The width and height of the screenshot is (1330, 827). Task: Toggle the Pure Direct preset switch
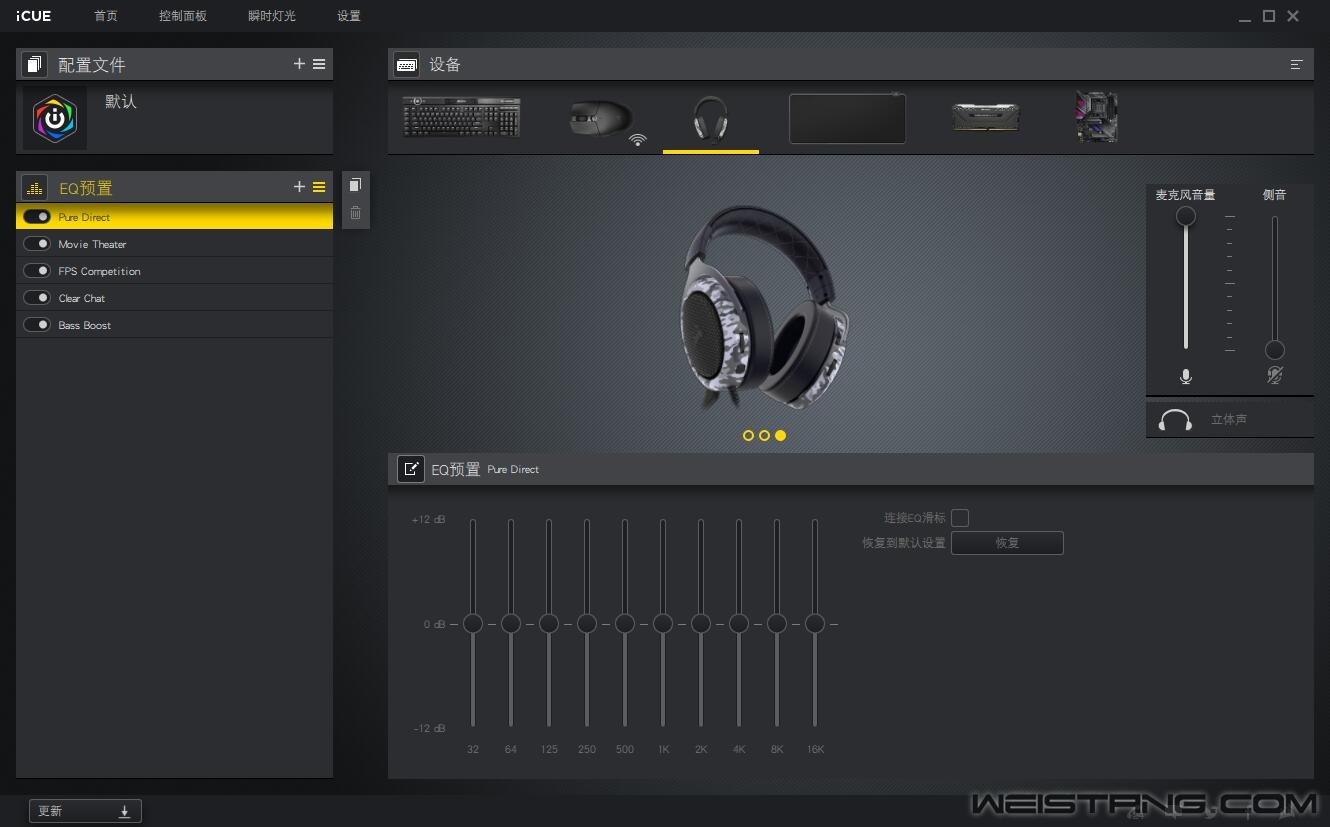pyautogui.click(x=37, y=217)
